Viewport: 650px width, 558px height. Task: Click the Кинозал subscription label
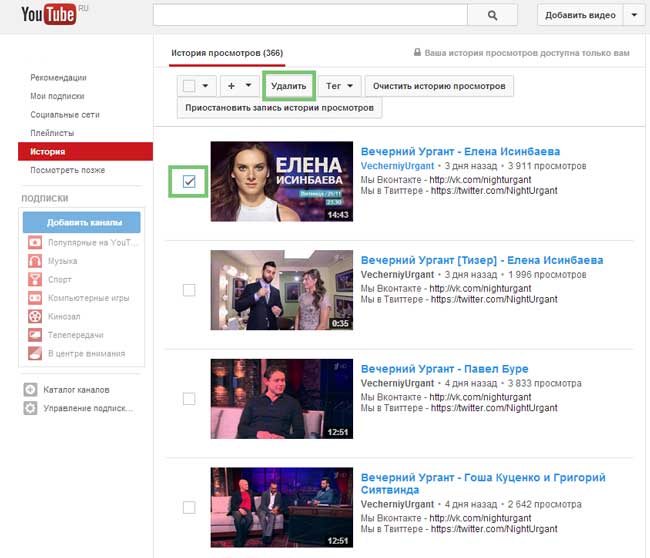[x=64, y=316]
